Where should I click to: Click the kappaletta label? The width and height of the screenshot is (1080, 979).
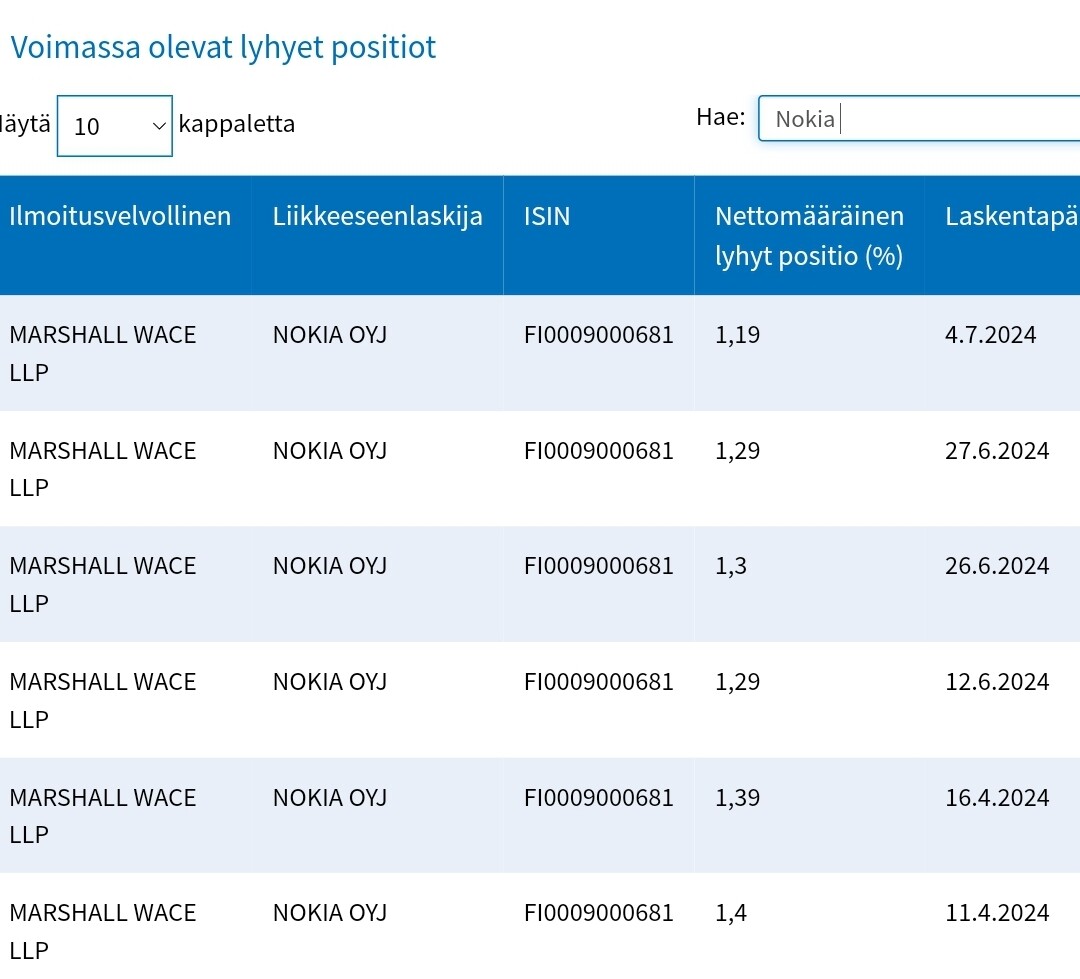[236, 124]
